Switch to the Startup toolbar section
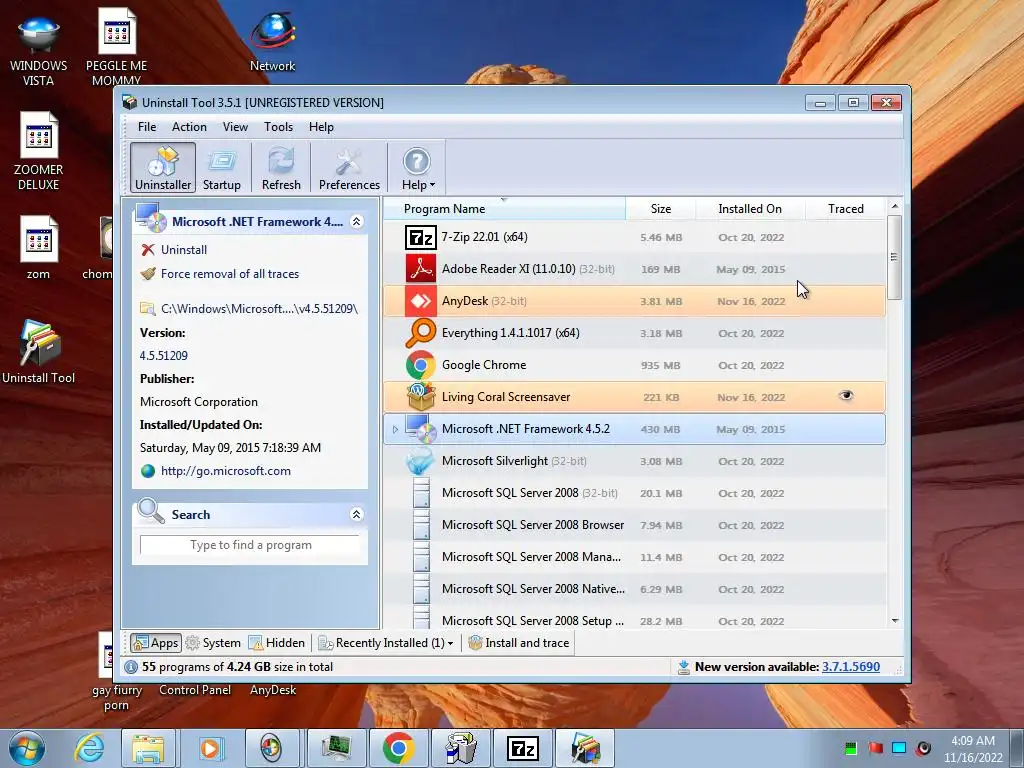This screenshot has height=768, width=1024. point(221,168)
